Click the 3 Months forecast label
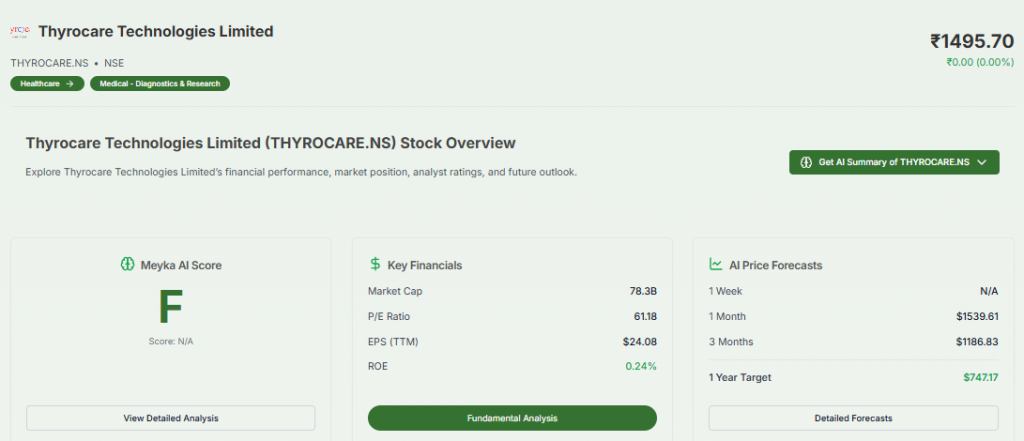The image size is (1024, 441). (731, 342)
